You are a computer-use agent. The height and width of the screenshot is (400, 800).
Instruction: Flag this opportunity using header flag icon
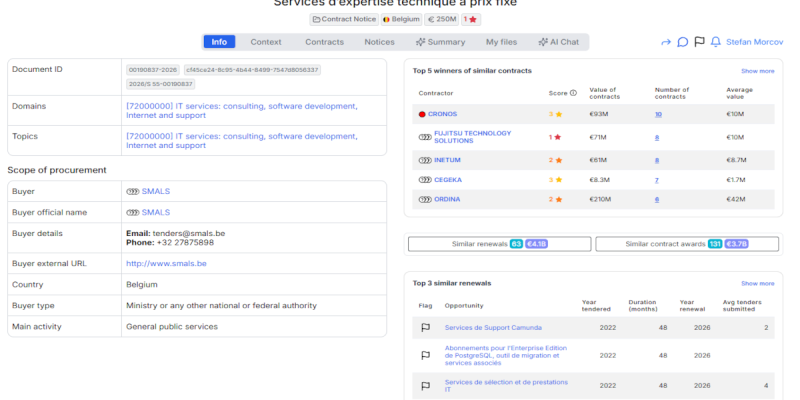tap(699, 41)
